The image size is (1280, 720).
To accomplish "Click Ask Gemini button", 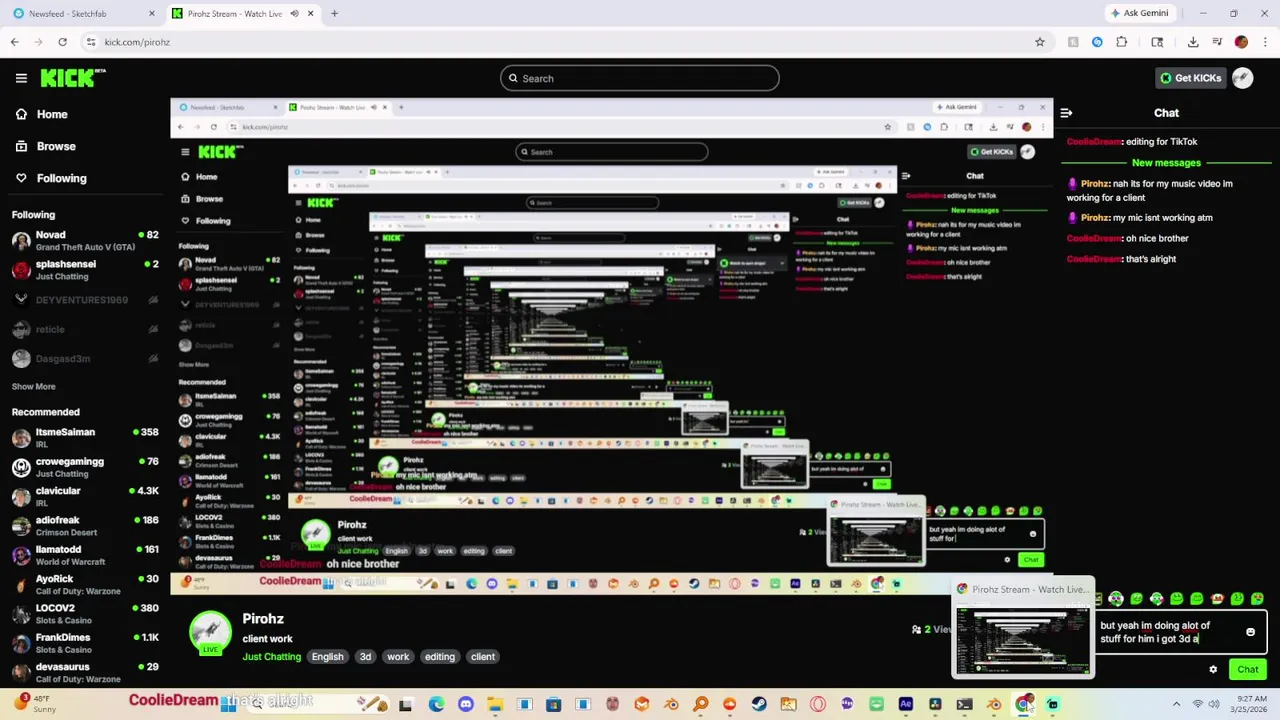I will [x=1139, y=14].
